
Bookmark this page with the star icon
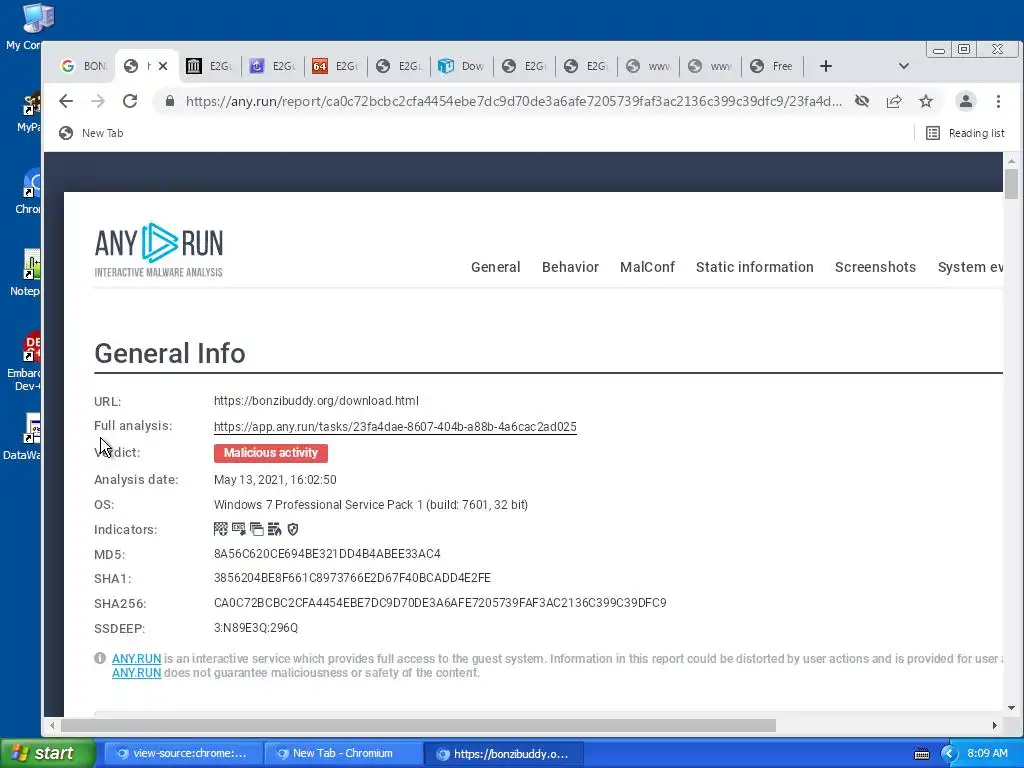(x=926, y=101)
